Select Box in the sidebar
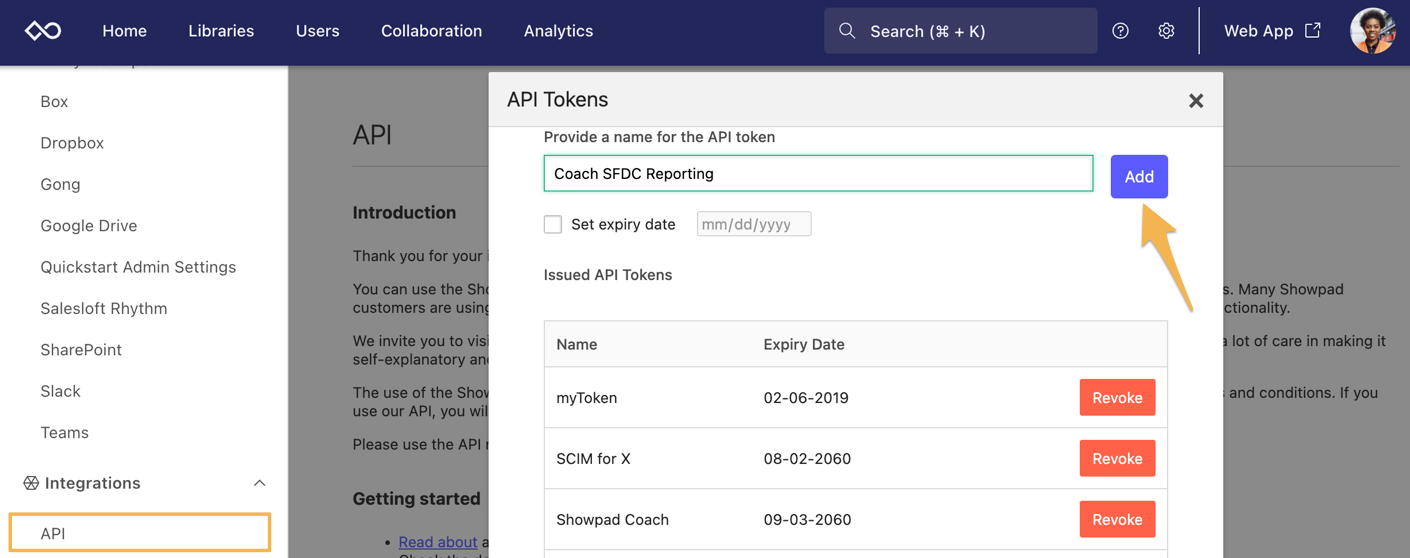Viewport: 1410px width, 558px height. [x=54, y=101]
